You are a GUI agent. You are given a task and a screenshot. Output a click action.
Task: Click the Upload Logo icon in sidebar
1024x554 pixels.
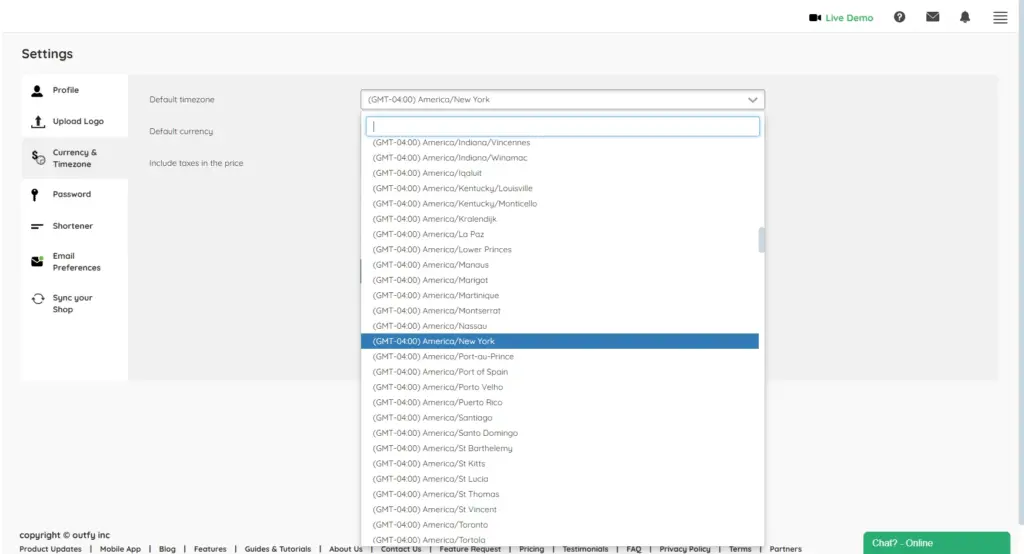(37, 122)
